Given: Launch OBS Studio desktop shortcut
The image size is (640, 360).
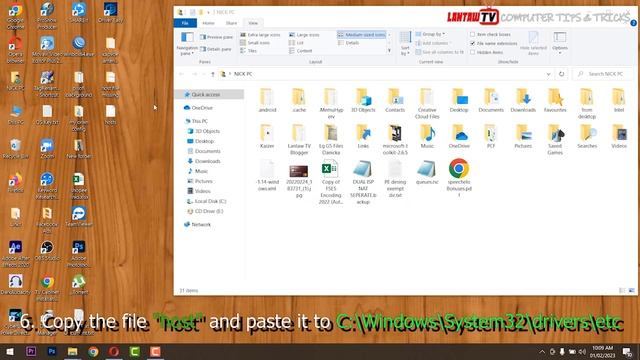Looking at the screenshot, I should (47, 251).
